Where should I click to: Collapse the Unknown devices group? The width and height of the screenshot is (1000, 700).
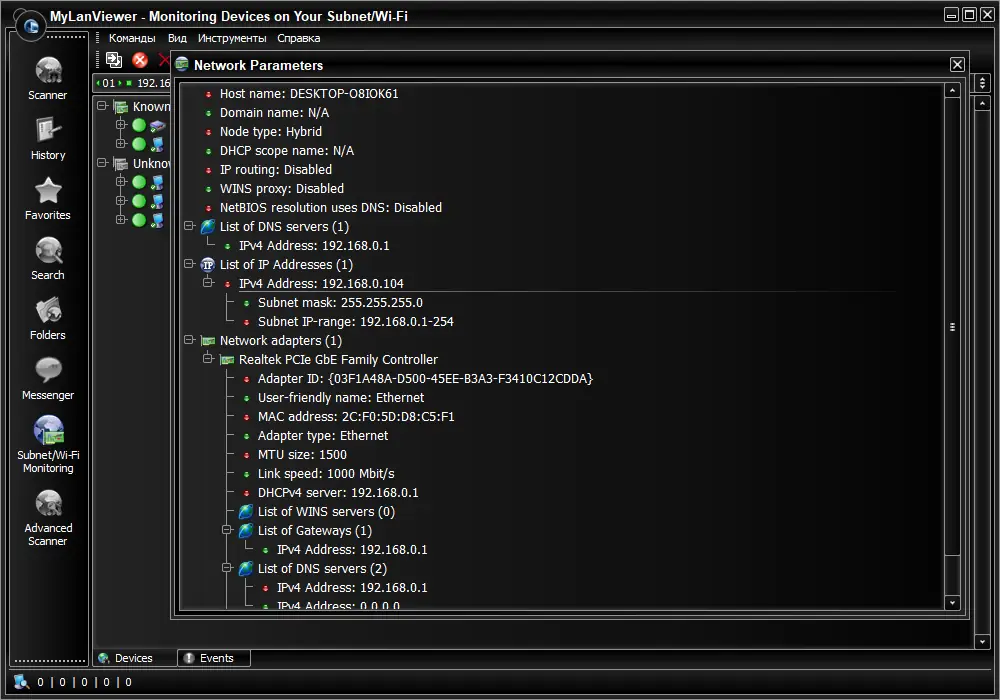click(102, 163)
